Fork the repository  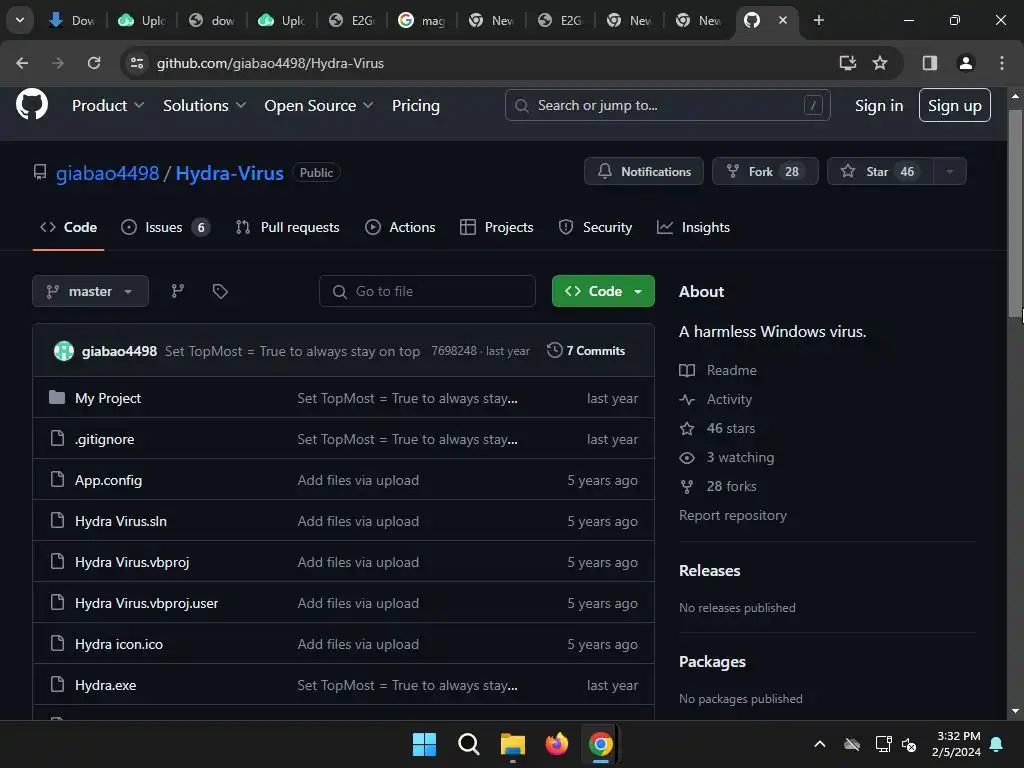pos(765,172)
